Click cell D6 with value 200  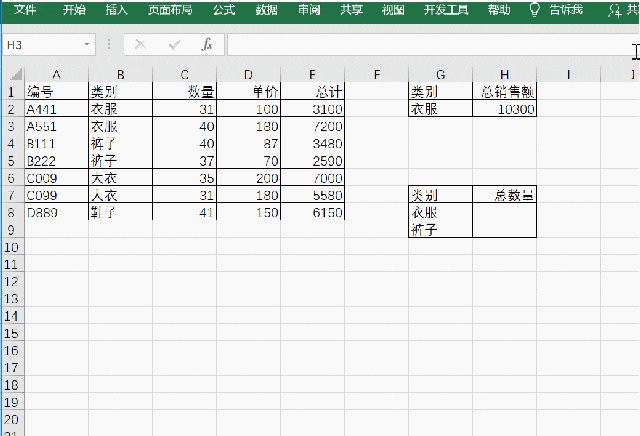click(249, 178)
